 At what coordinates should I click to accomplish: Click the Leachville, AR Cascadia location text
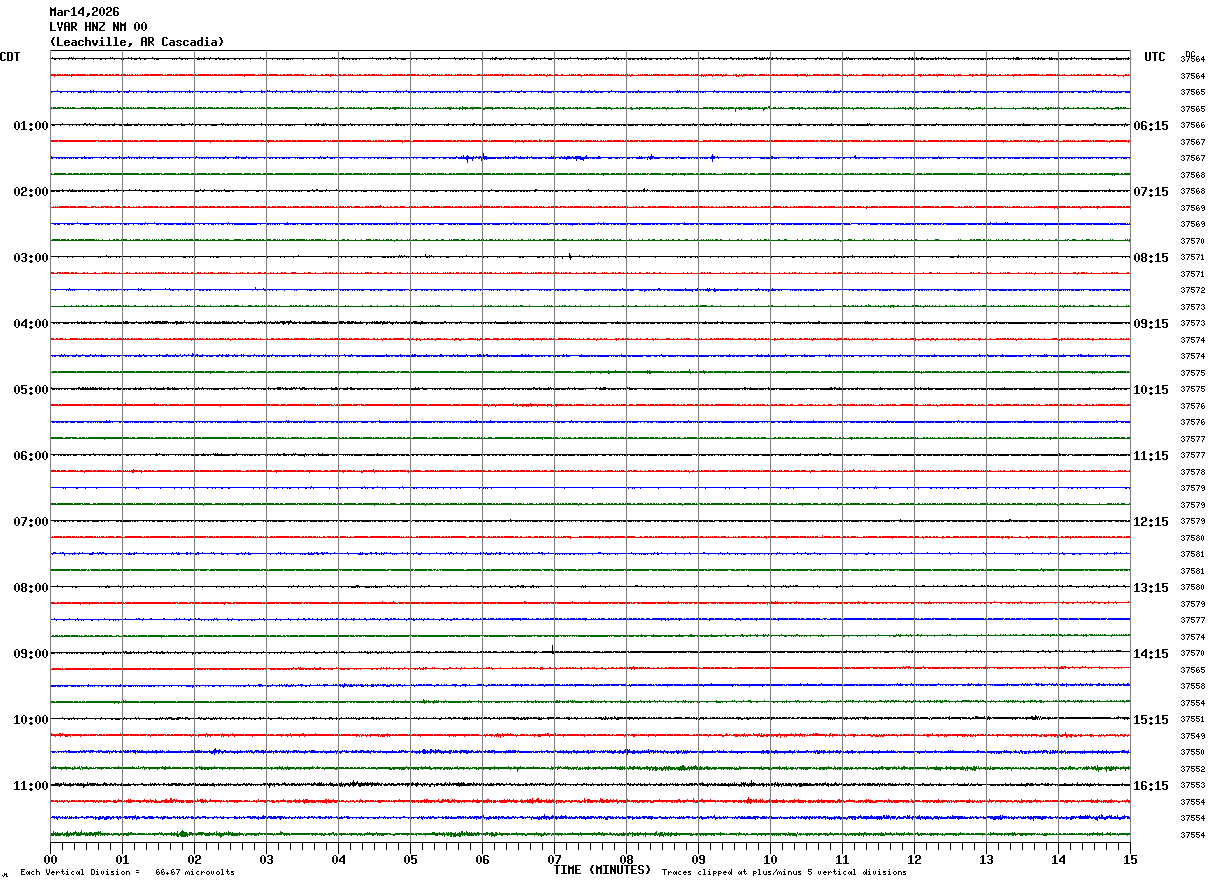coord(137,42)
